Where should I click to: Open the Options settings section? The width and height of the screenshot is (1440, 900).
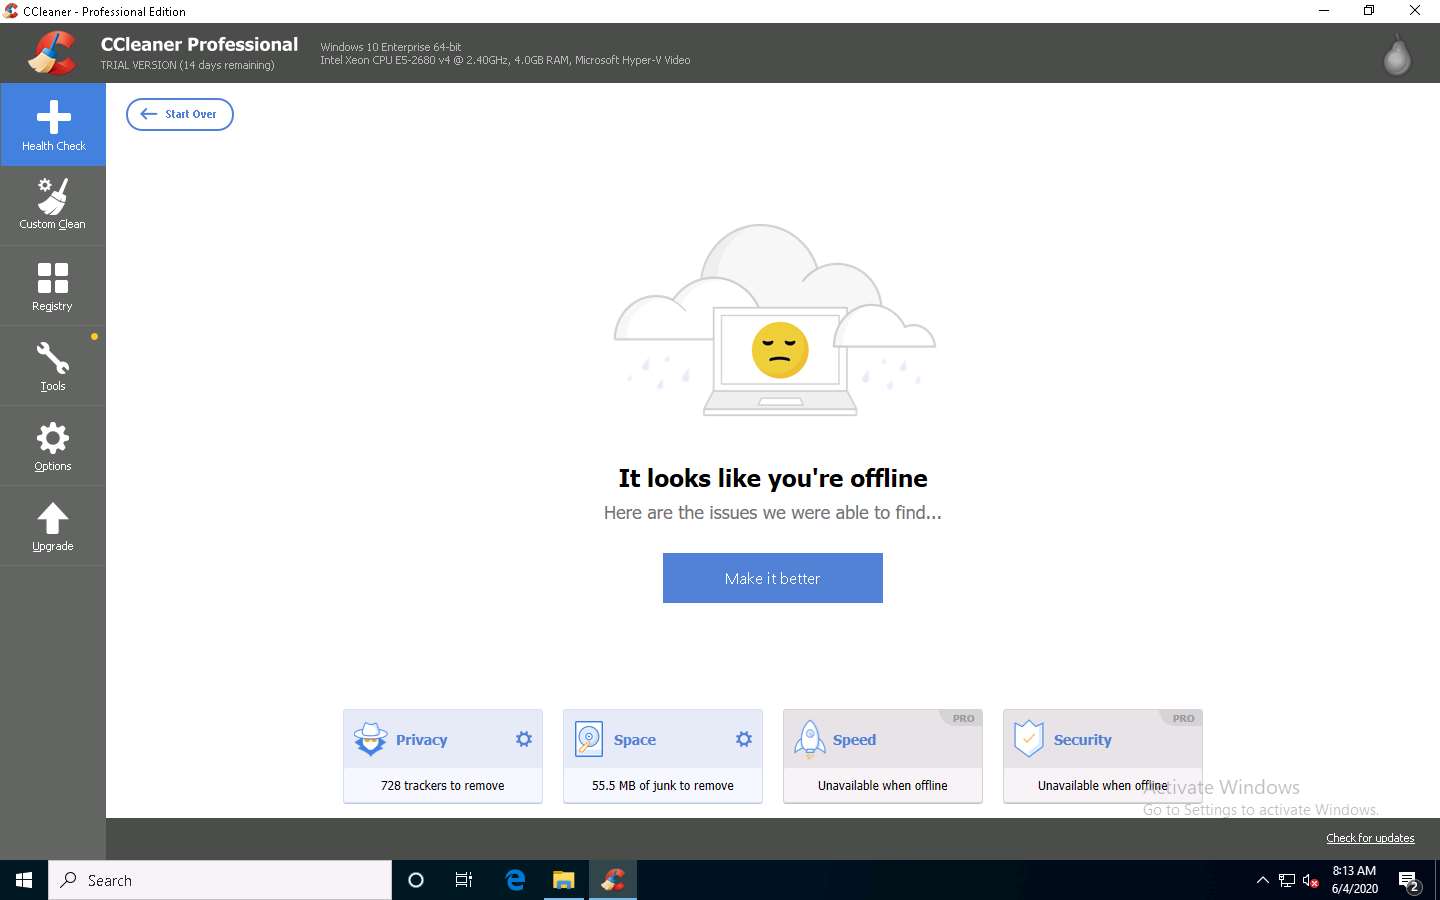tap(53, 446)
